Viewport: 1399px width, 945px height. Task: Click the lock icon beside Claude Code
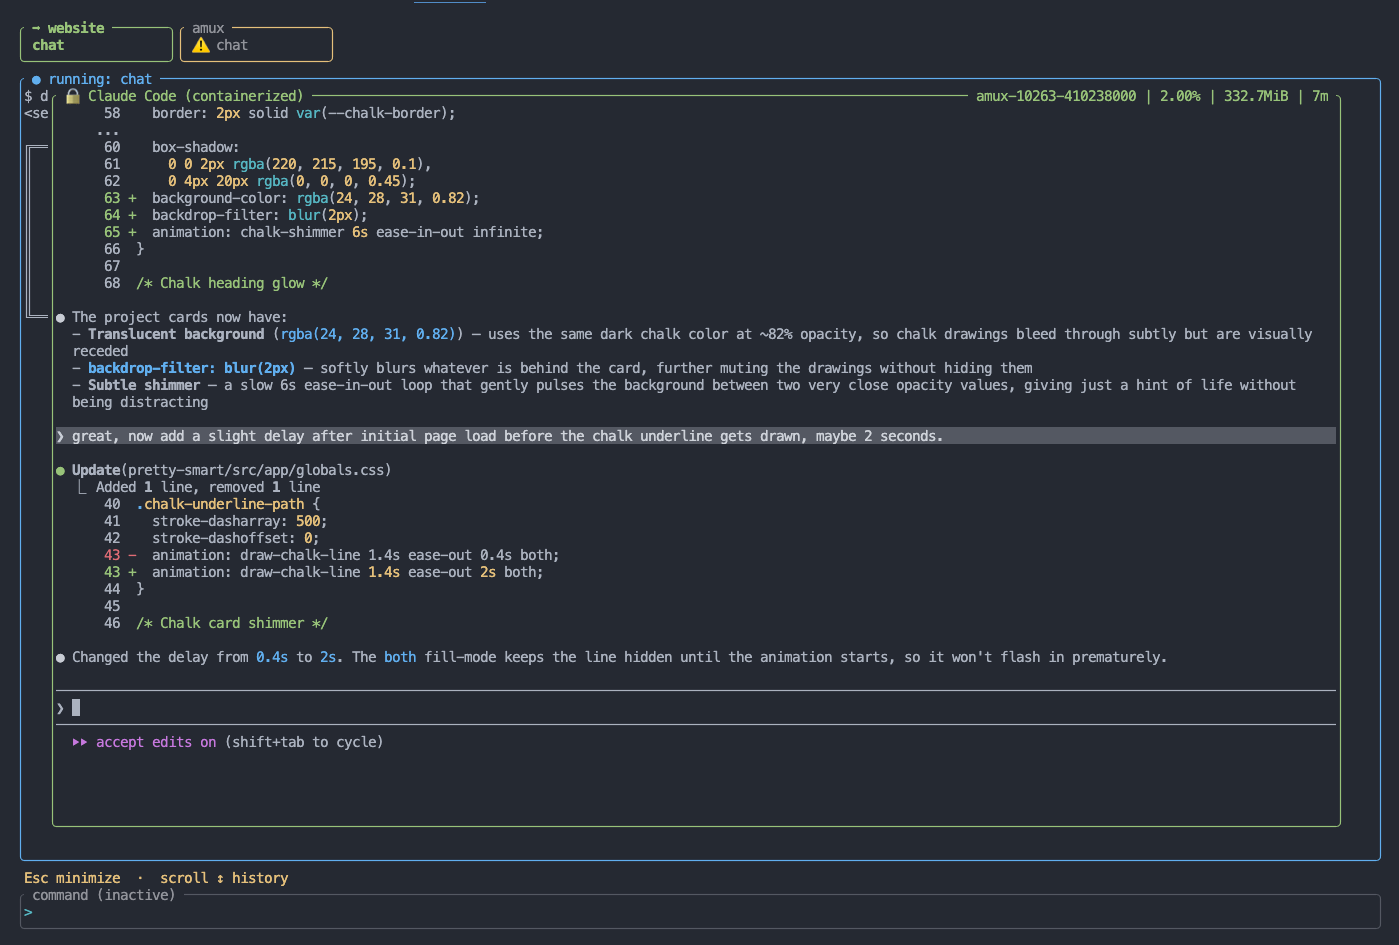coord(73,96)
